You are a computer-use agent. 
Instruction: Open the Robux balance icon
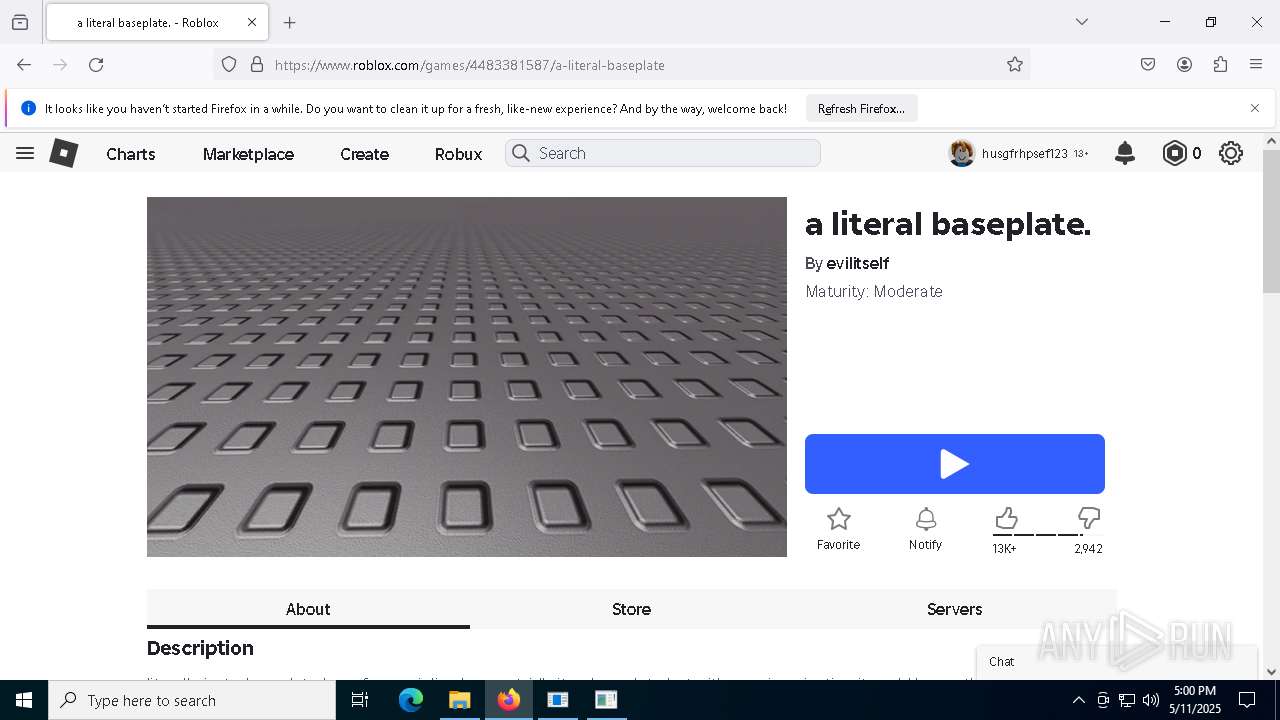point(1174,153)
